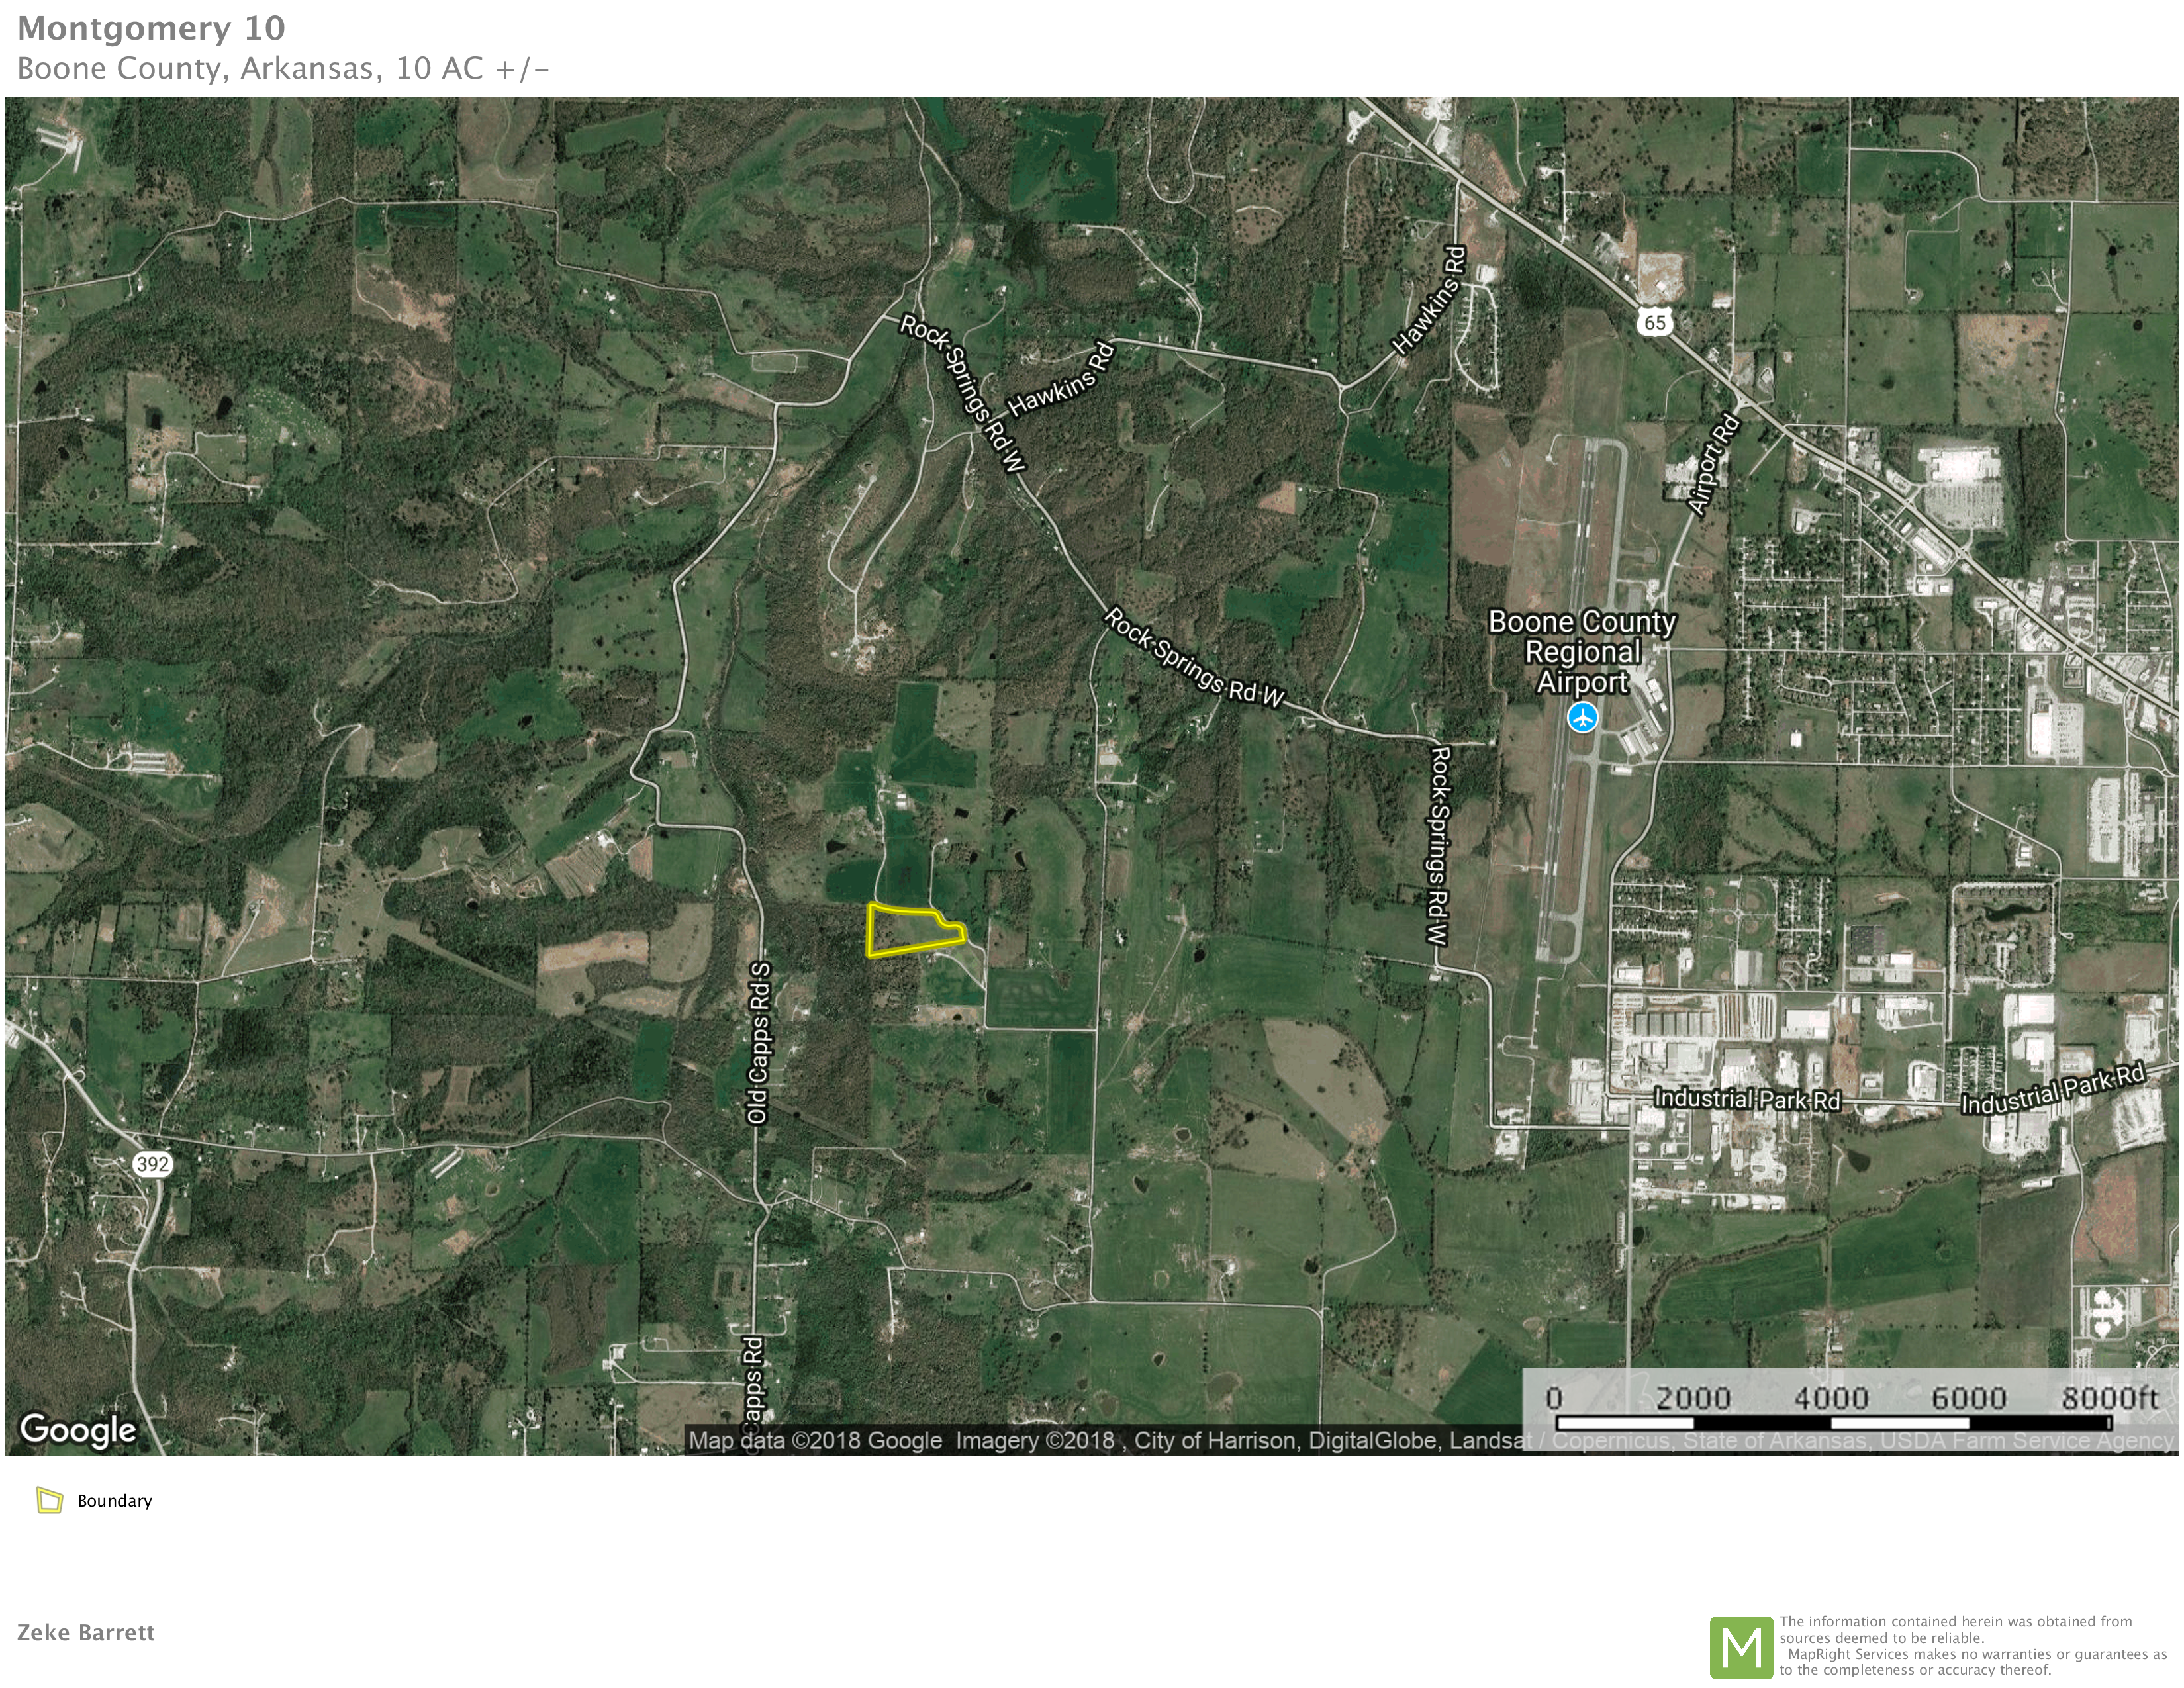Click the Boone County Regional Airport plane icon

coord(1582,717)
